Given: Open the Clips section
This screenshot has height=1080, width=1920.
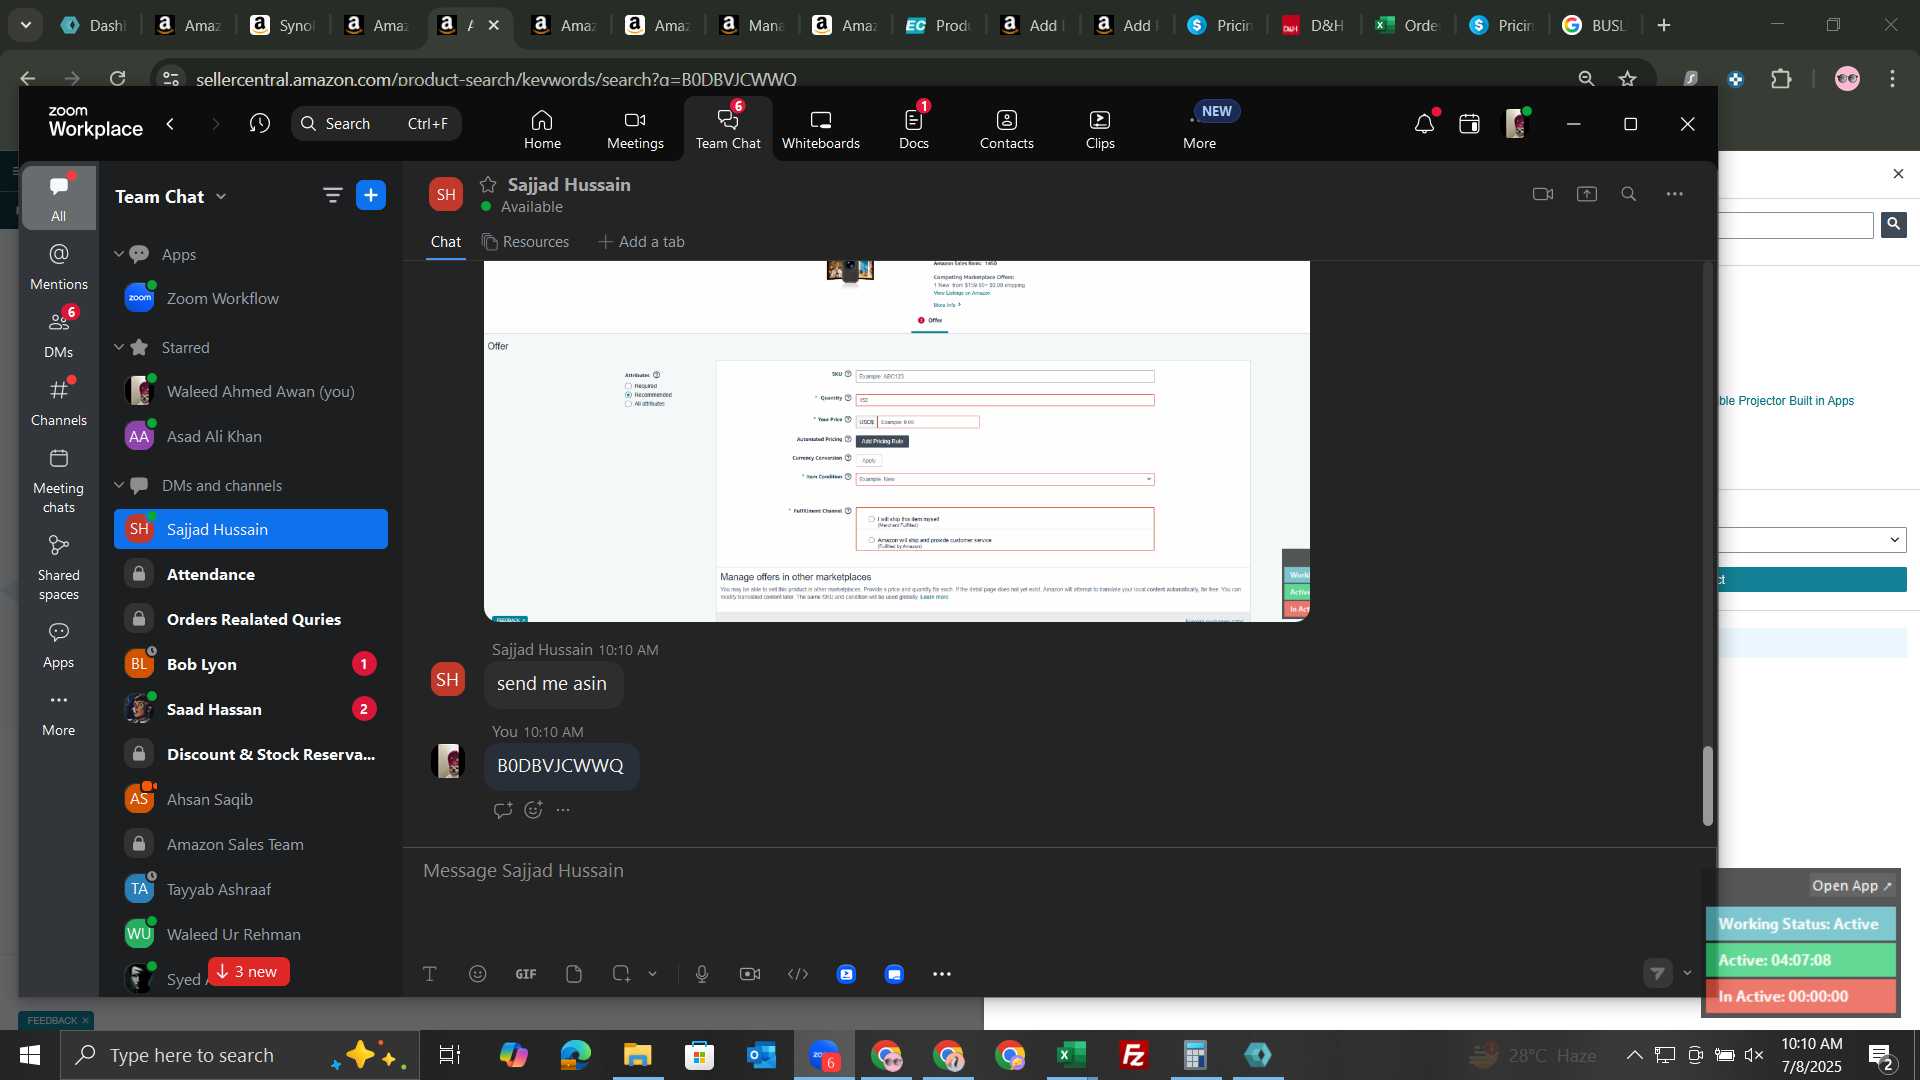Looking at the screenshot, I should pos(1100,129).
